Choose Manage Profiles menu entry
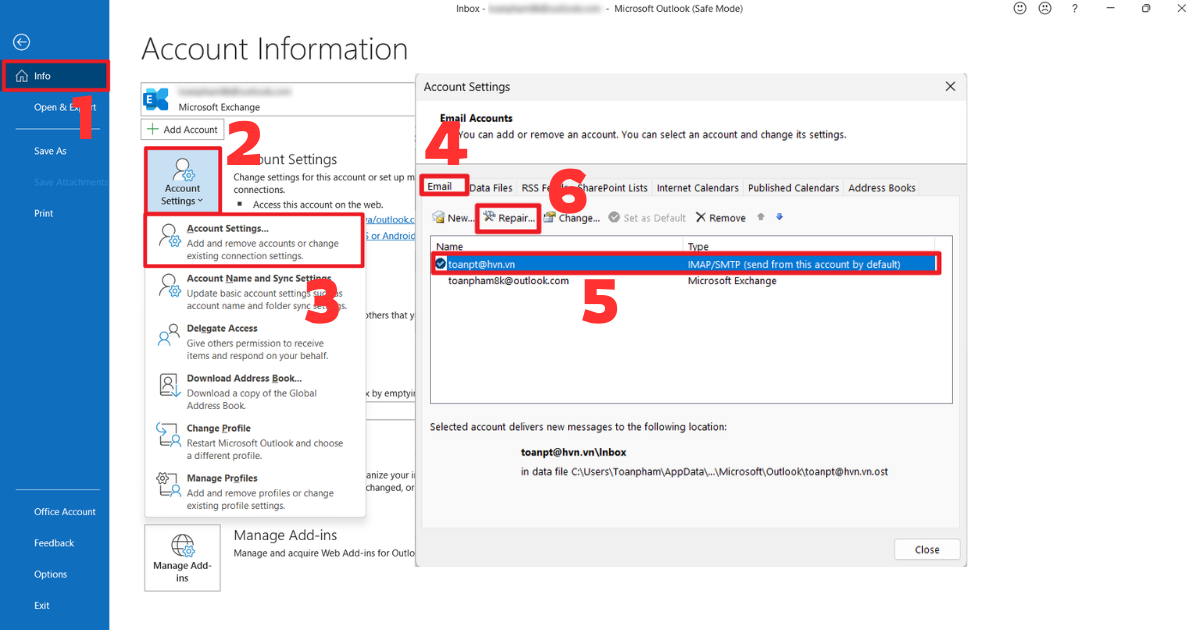The image size is (1200, 630). [x=254, y=491]
